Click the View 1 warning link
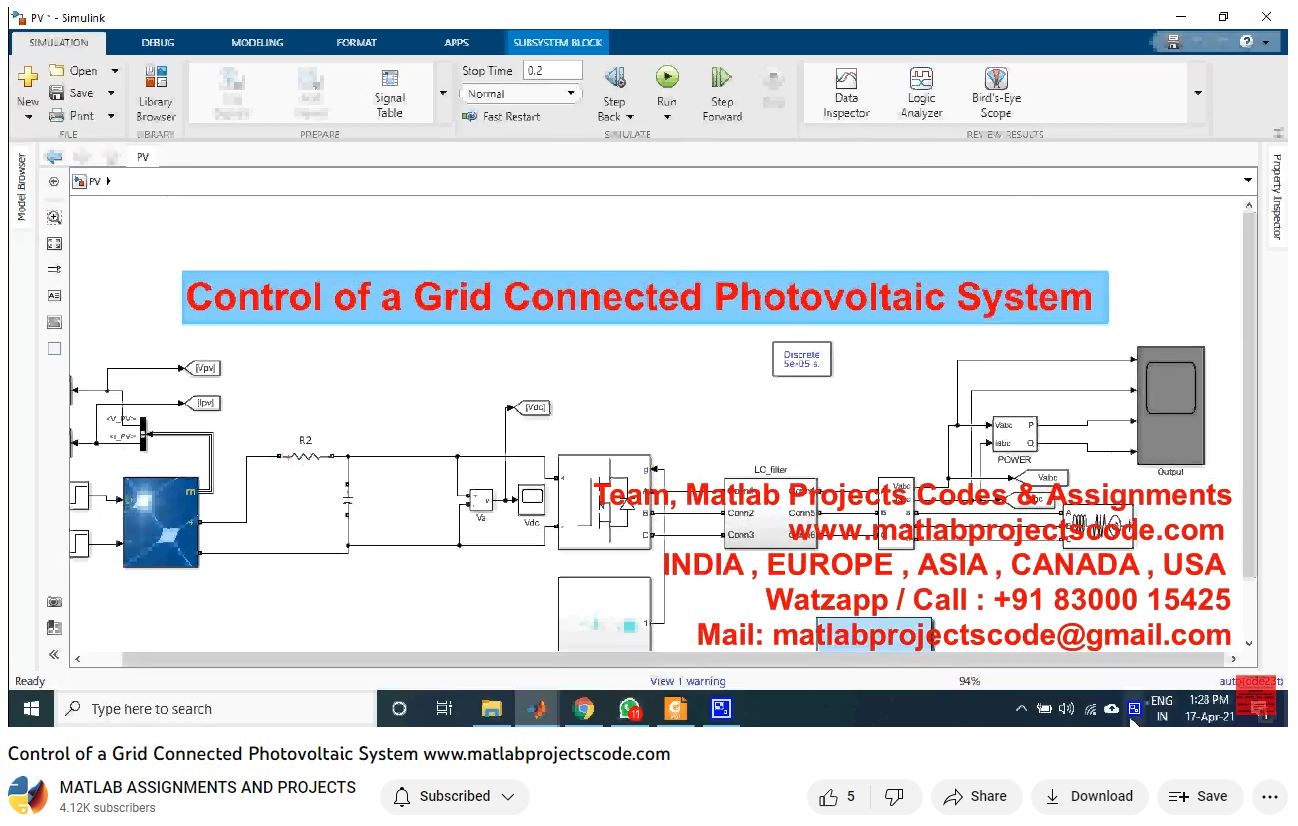1298x826 pixels. click(687, 681)
